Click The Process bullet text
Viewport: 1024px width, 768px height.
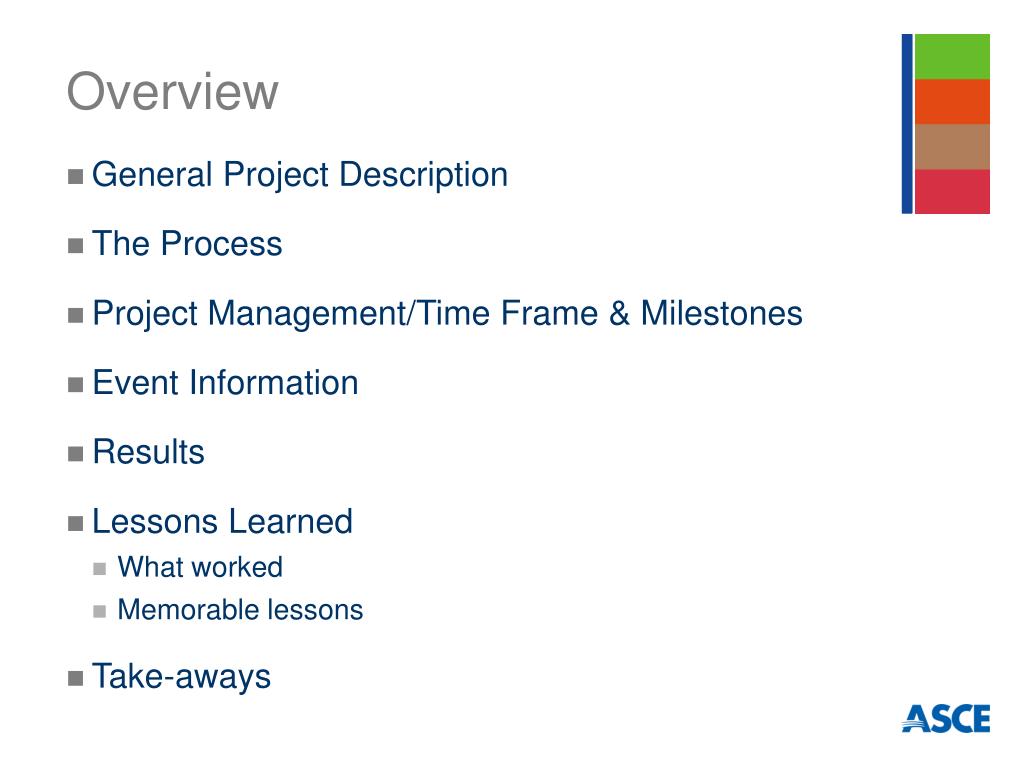click(187, 244)
